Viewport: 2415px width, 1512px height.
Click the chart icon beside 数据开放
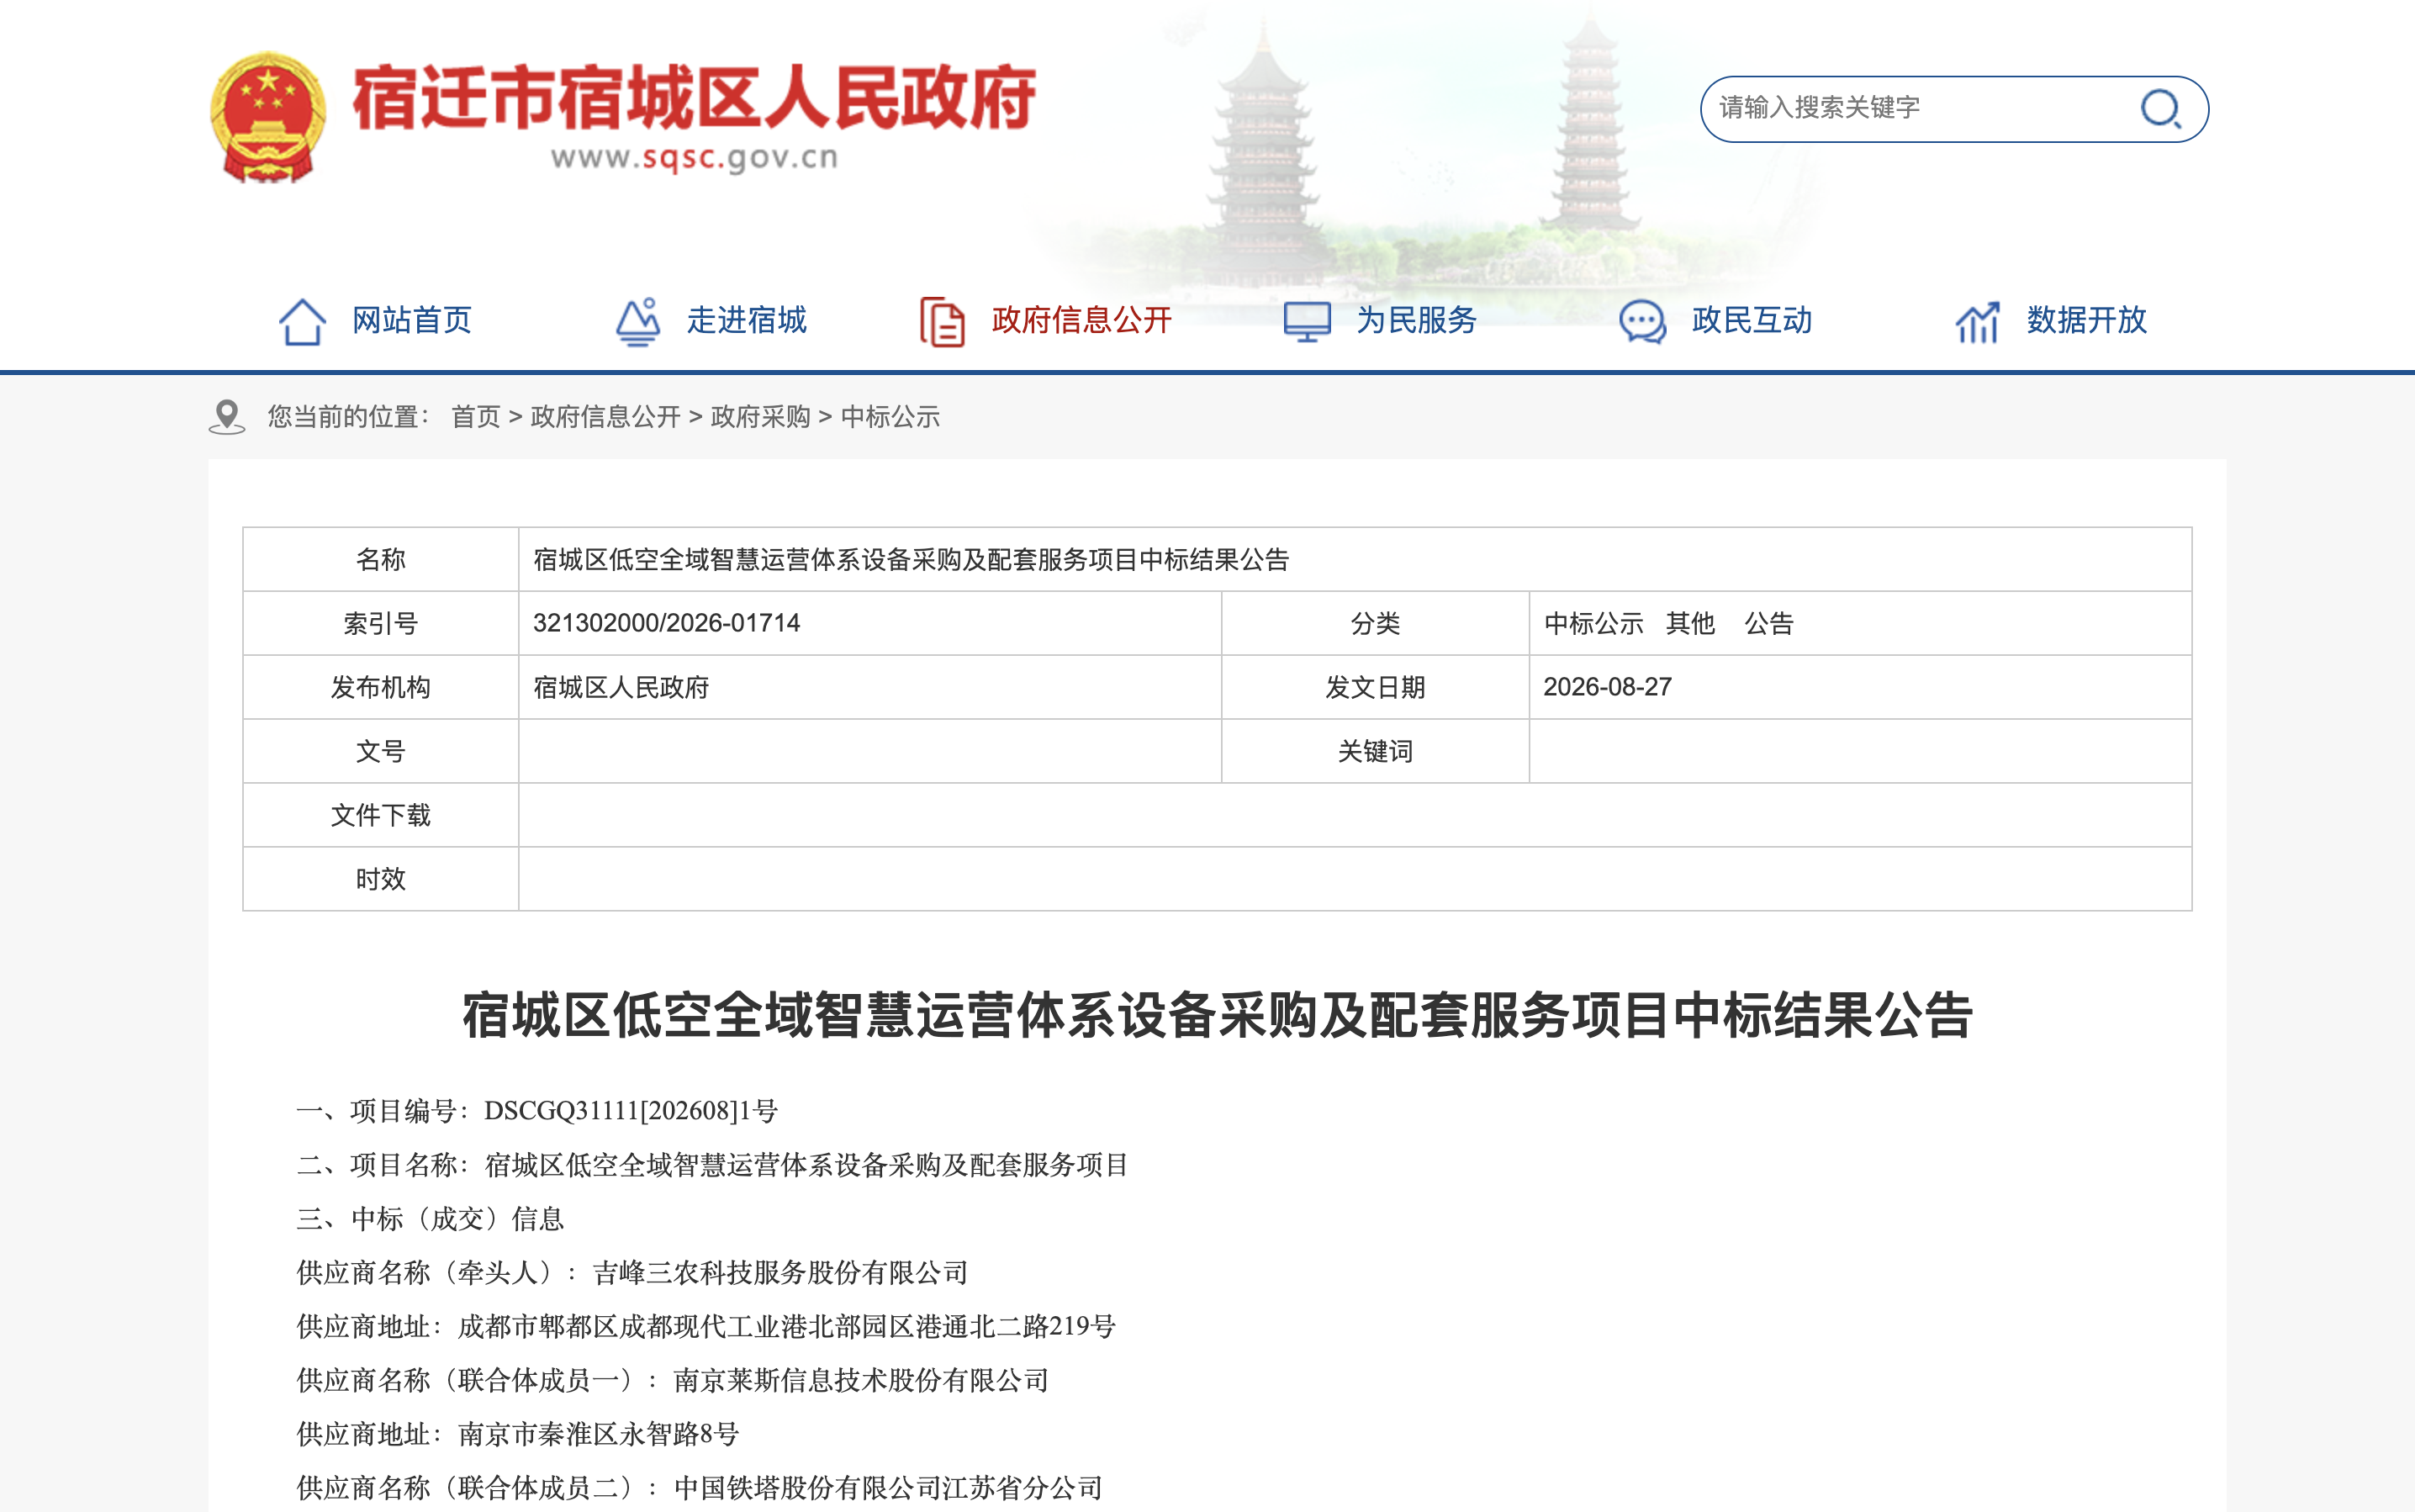1977,321
